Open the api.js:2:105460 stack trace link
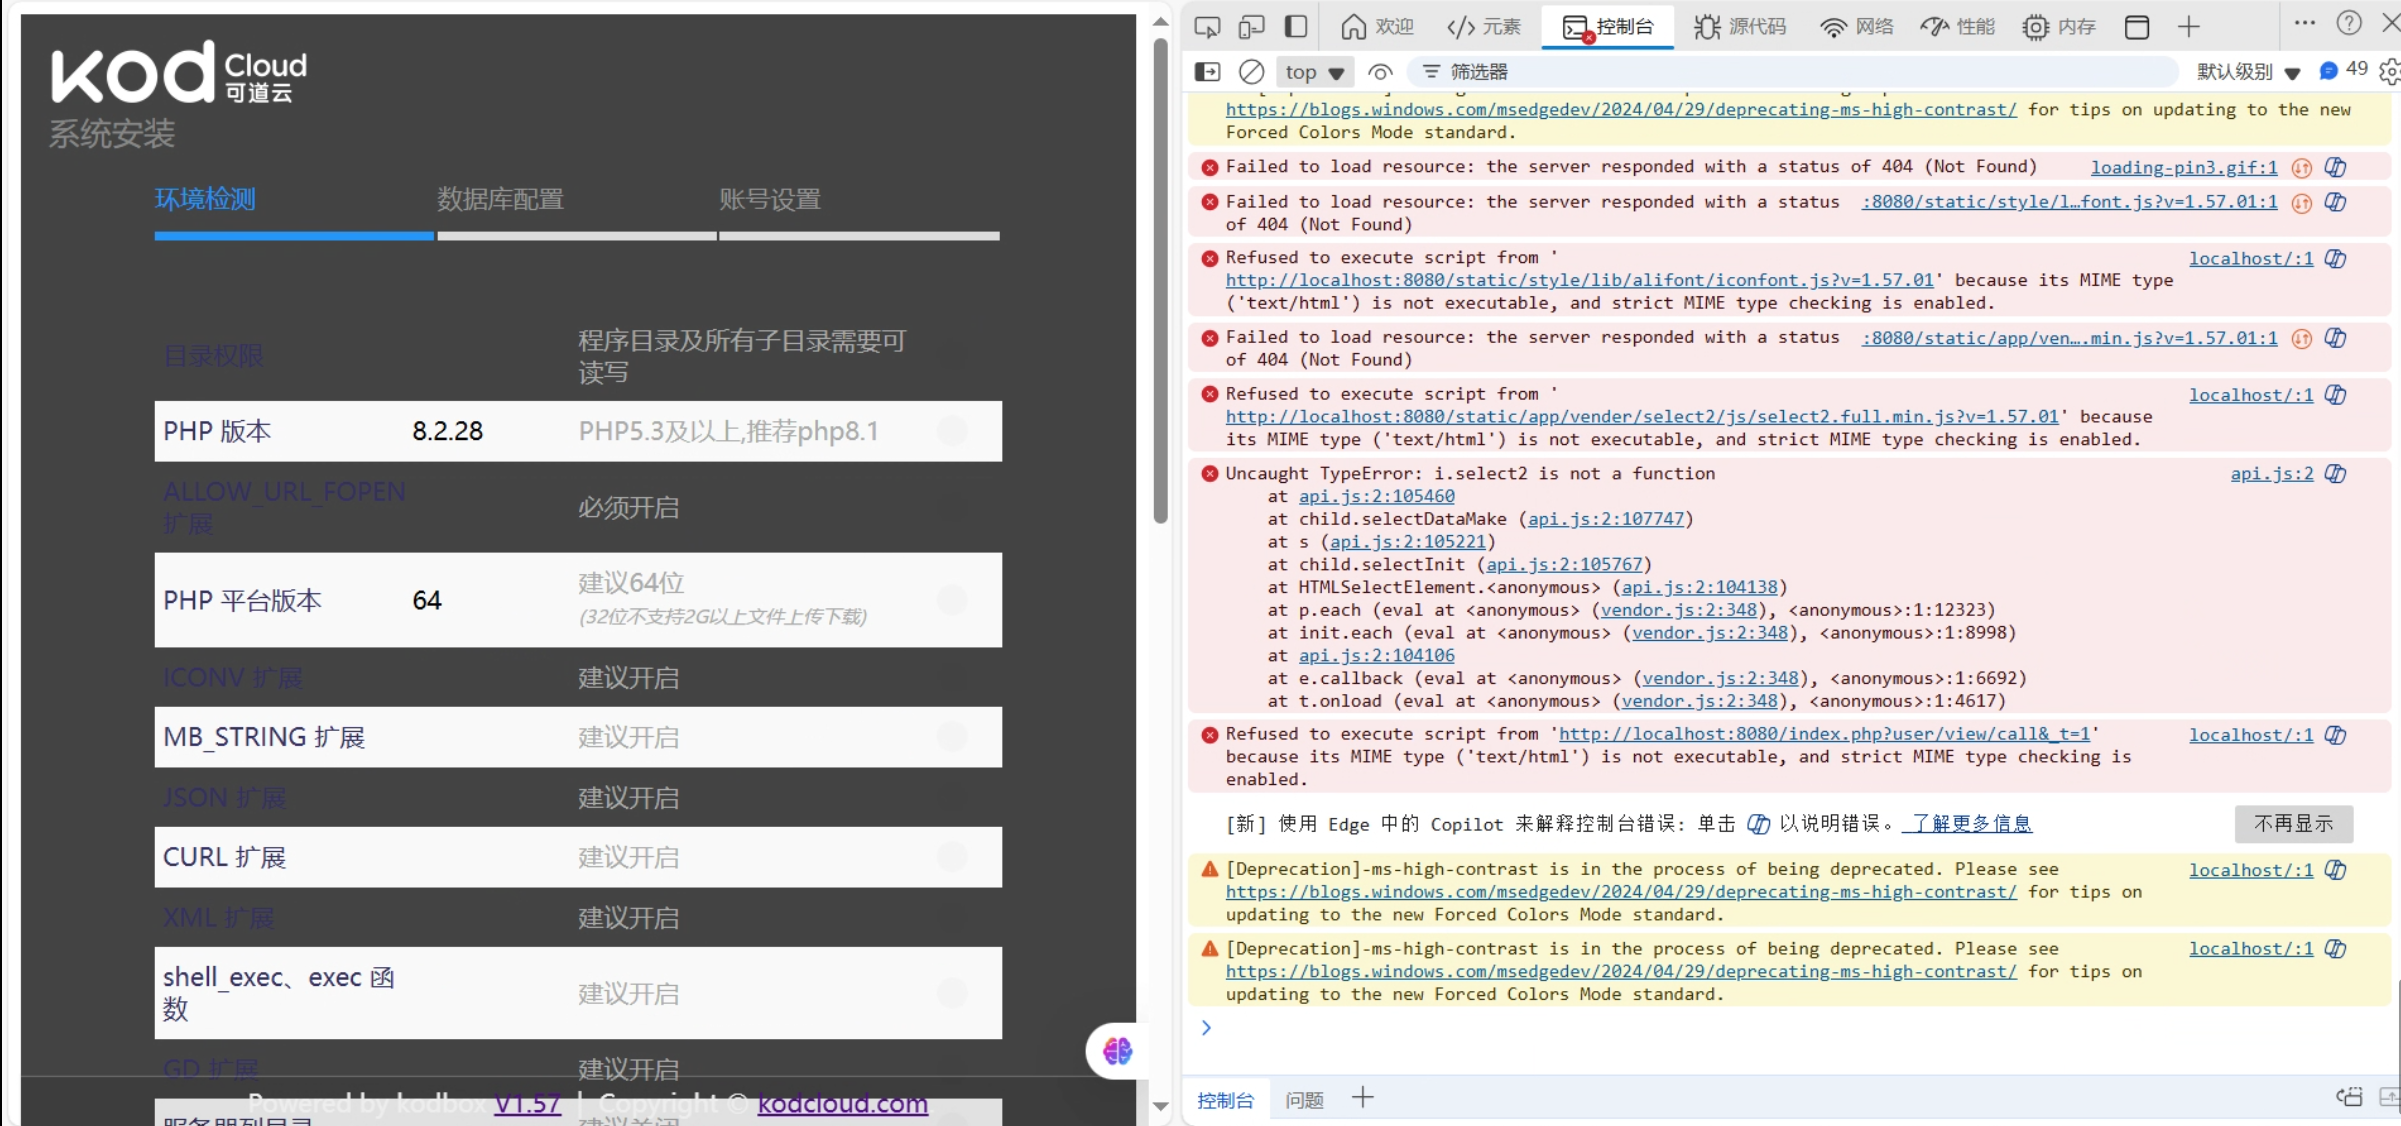Screen dimensions: 2401x1126 pos(1377,496)
